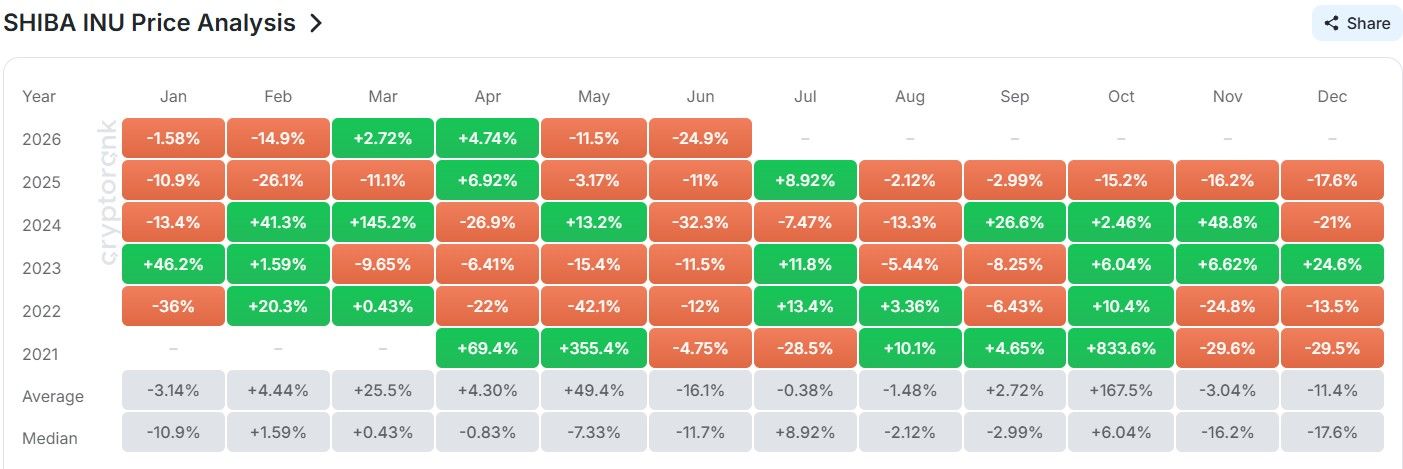Click the Jan 2026 -1.58% cell
The image size is (1403, 469).
click(173, 138)
